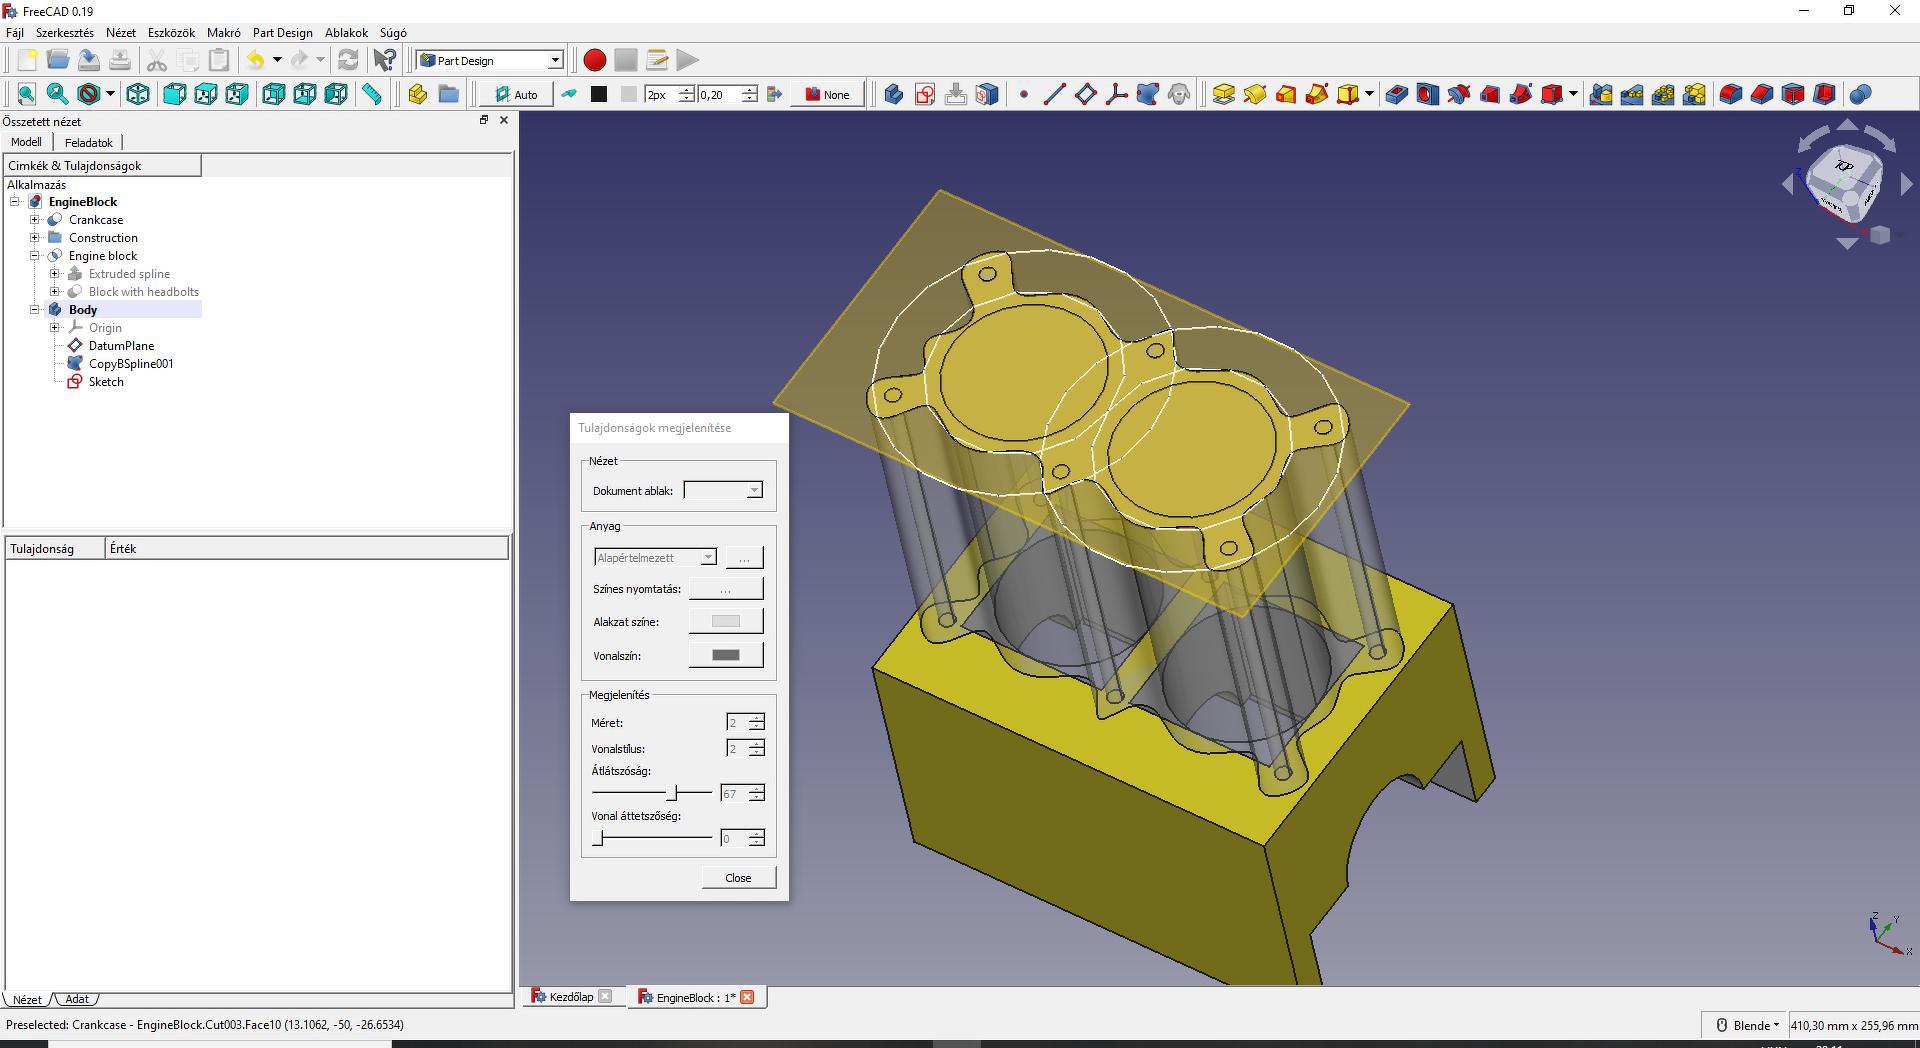The height and width of the screenshot is (1048, 1920).
Task: Click the Create body icon
Action: tap(894, 94)
